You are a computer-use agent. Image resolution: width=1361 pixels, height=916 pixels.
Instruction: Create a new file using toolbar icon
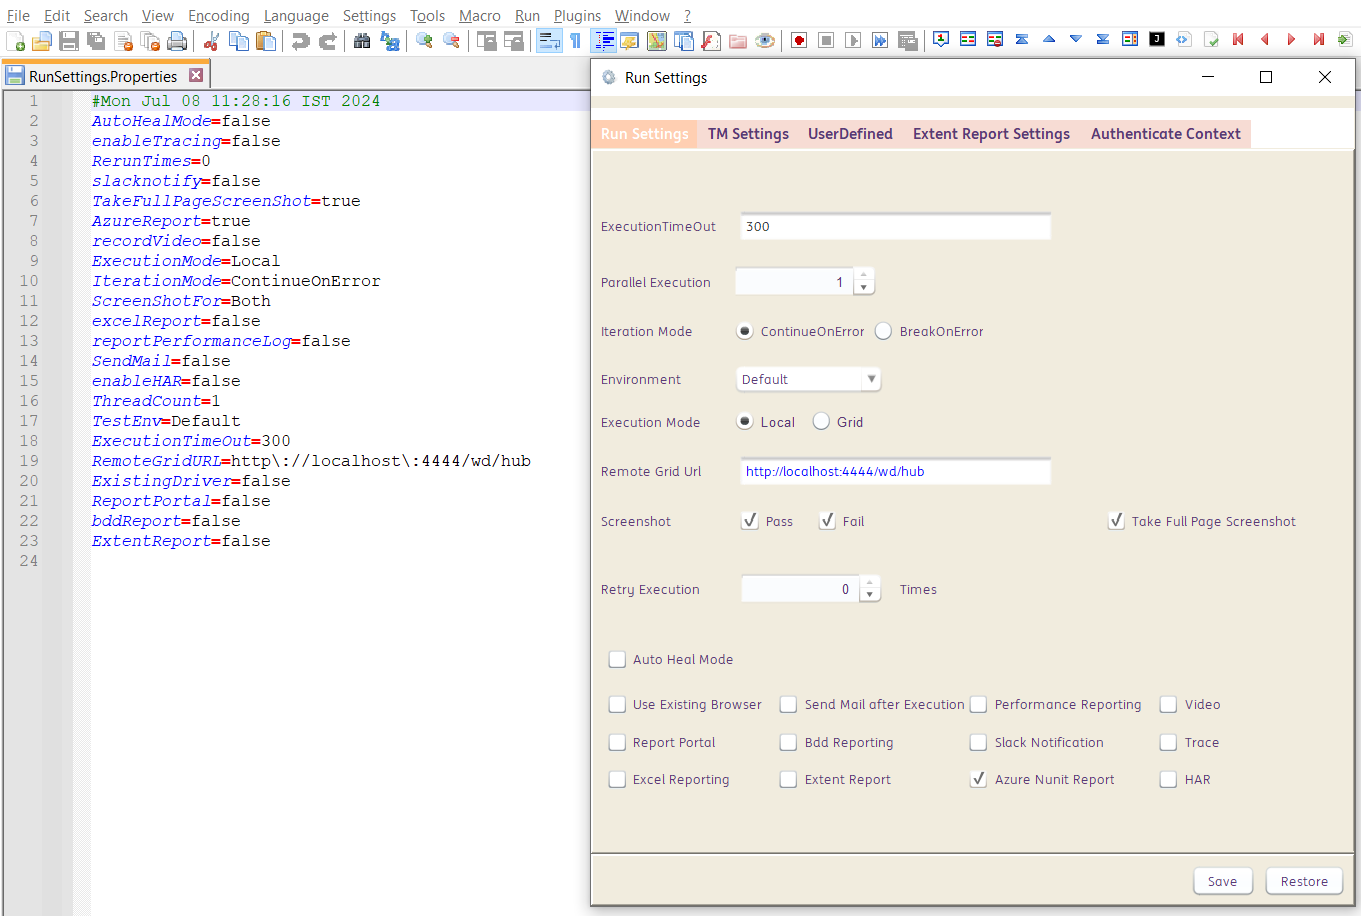[15, 41]
